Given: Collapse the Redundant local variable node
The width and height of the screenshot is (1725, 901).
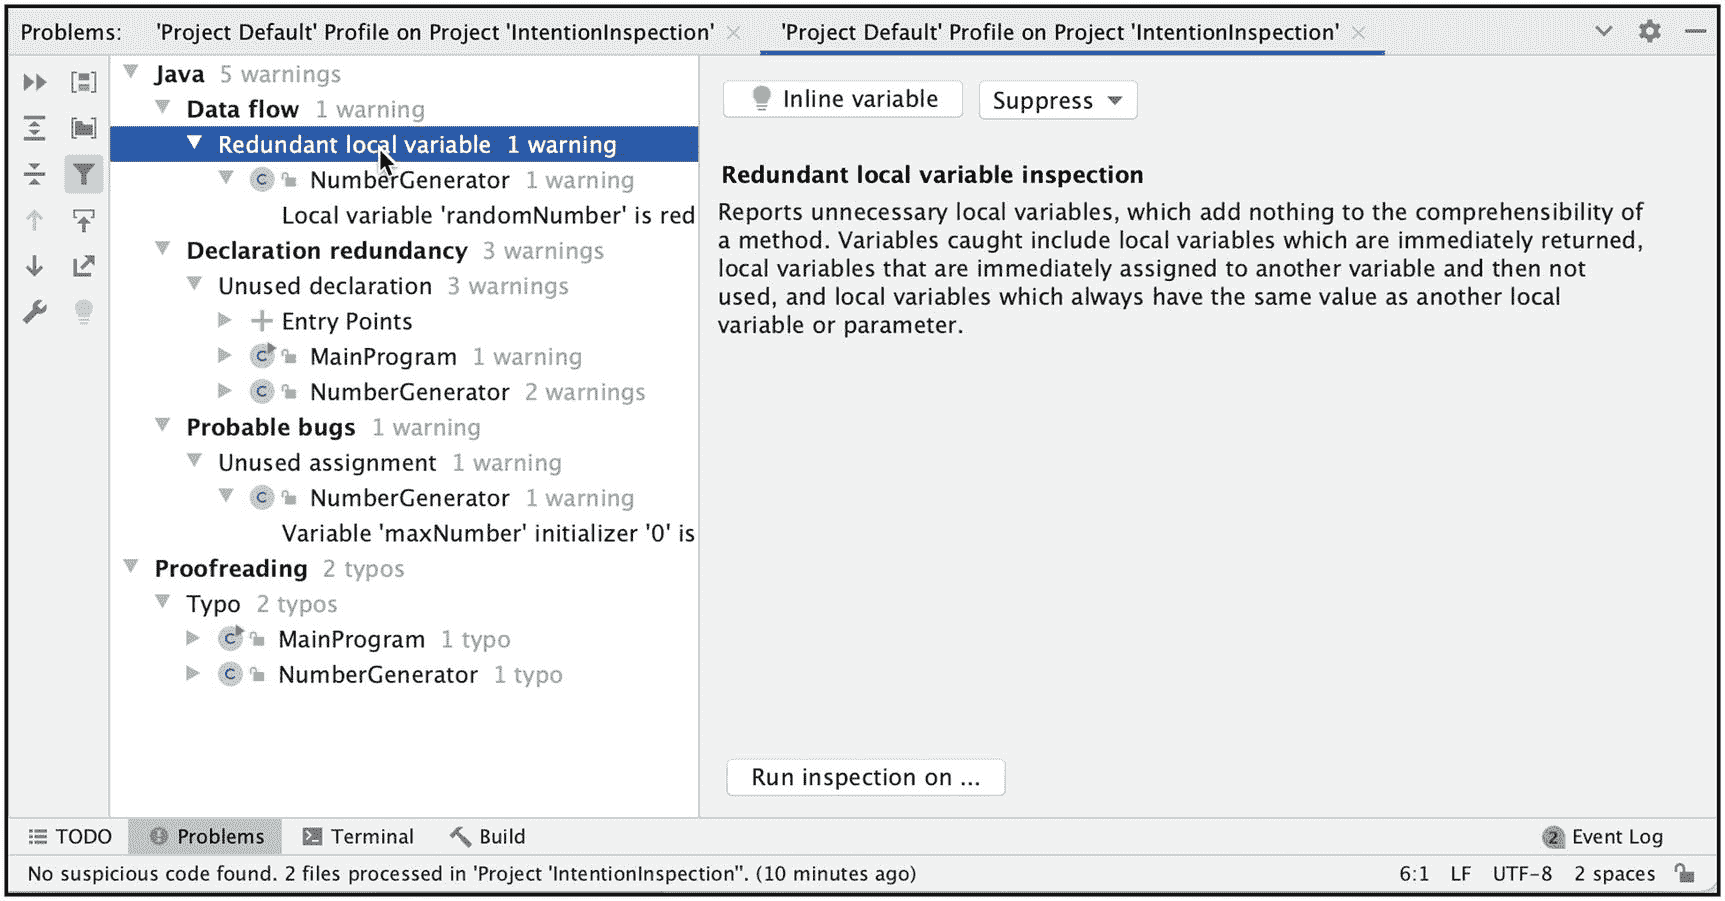Looking at the screenshot, I should (195, 143).
